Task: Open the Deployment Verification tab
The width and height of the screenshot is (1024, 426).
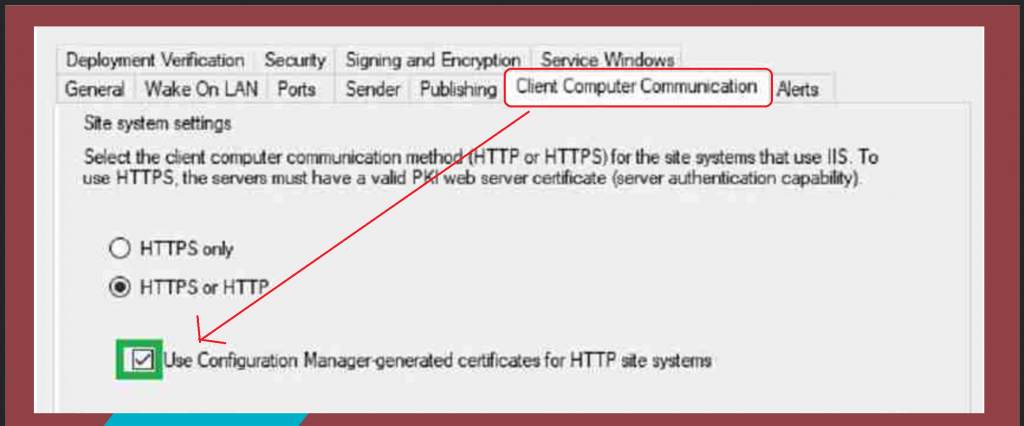Action: click(x=155, y=61)
